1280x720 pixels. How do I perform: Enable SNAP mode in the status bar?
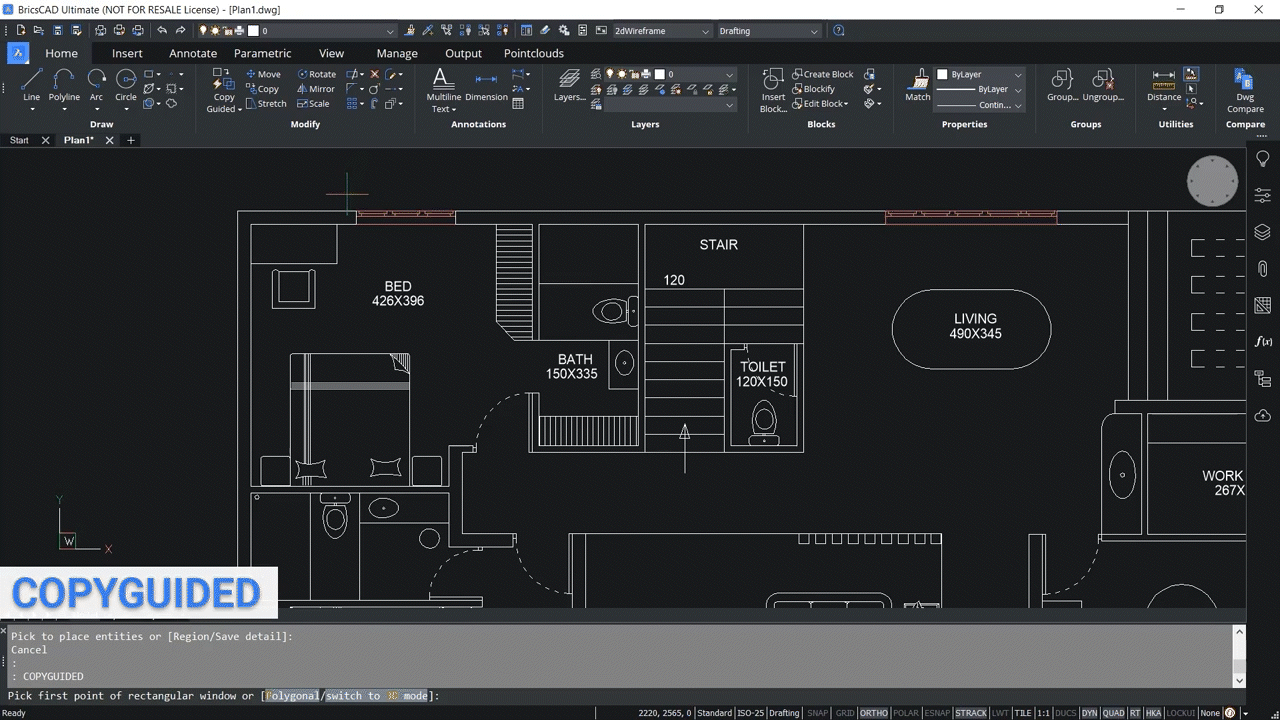click(817, 713)
